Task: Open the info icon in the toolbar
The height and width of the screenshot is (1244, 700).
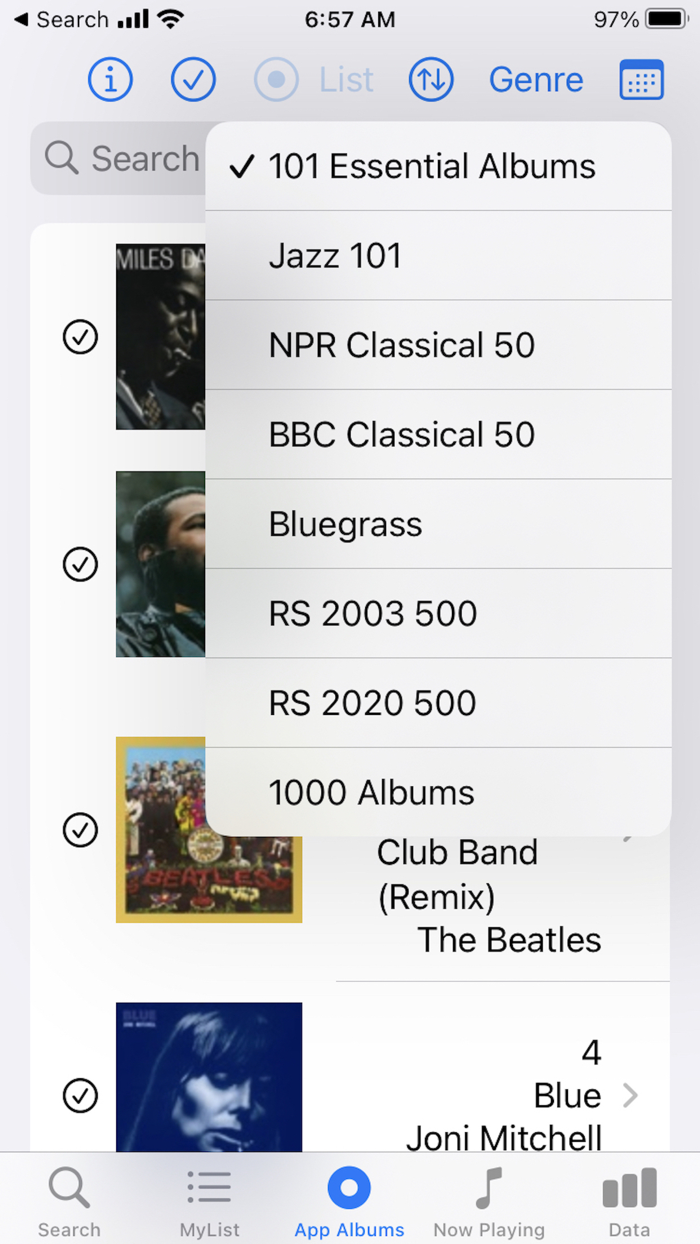Action: [x=110, y=80]
